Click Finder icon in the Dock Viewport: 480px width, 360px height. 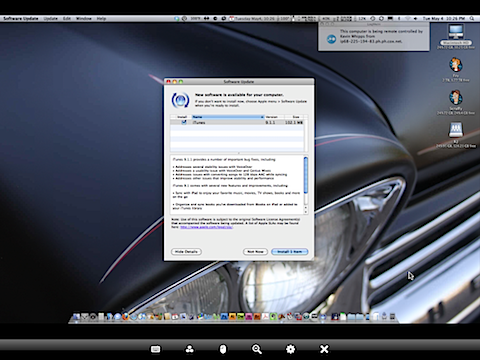[76, 316]
